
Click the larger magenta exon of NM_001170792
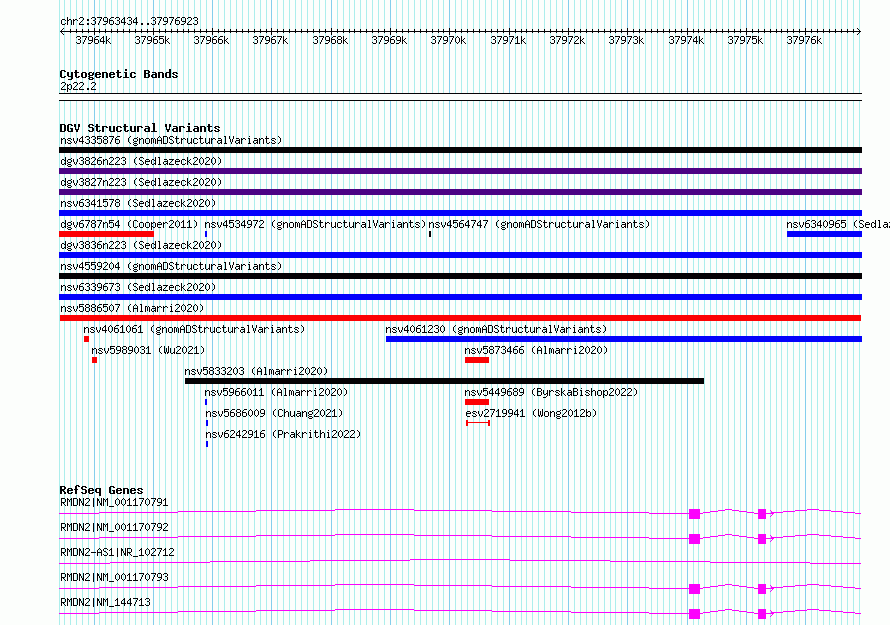click(x=694, y=539)
